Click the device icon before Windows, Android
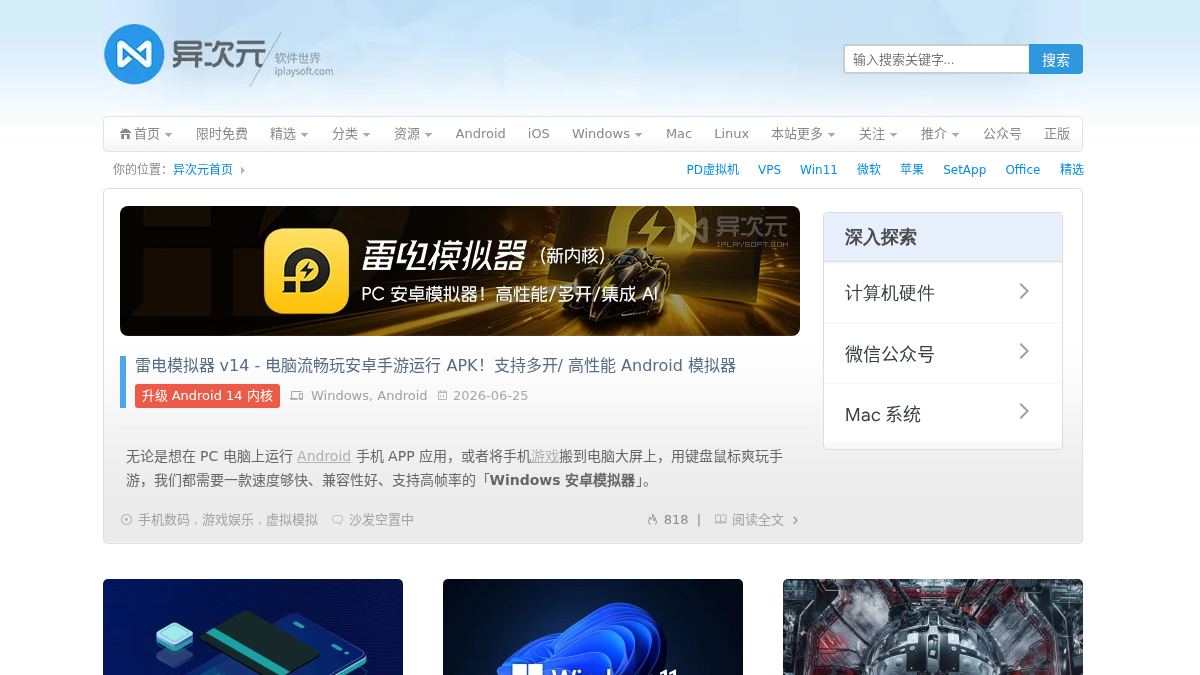Viewport: 1200px width, 675px height. pyautogui.click(x=297, y=396)
